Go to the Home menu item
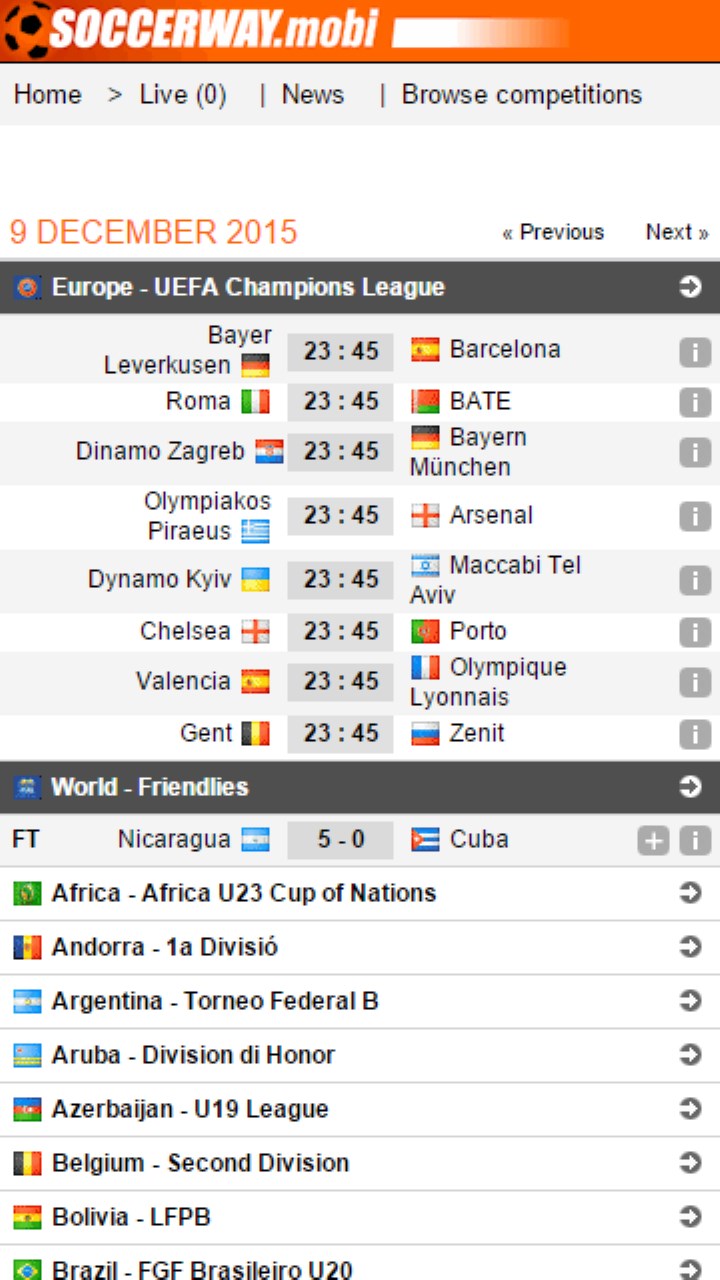 (47, 95)
